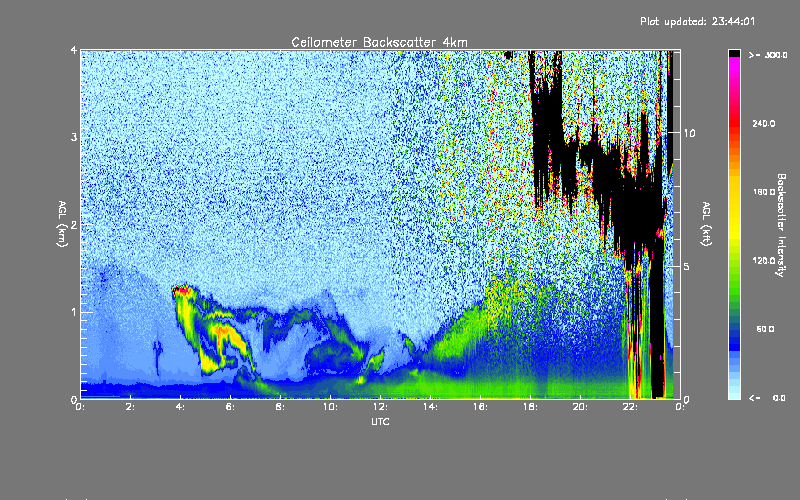800x500 pixels.
Task: Click the '<= 0.0' colorbar label
Action: click(767, 397)
